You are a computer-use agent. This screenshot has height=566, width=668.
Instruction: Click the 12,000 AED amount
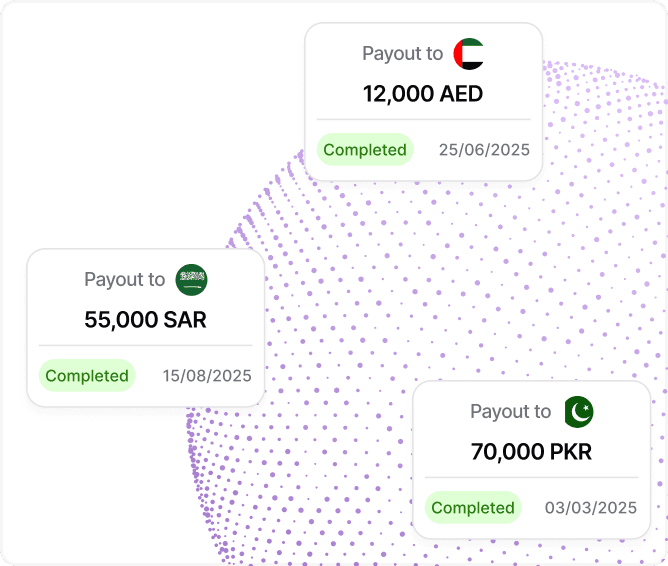(x=423, y=94)
